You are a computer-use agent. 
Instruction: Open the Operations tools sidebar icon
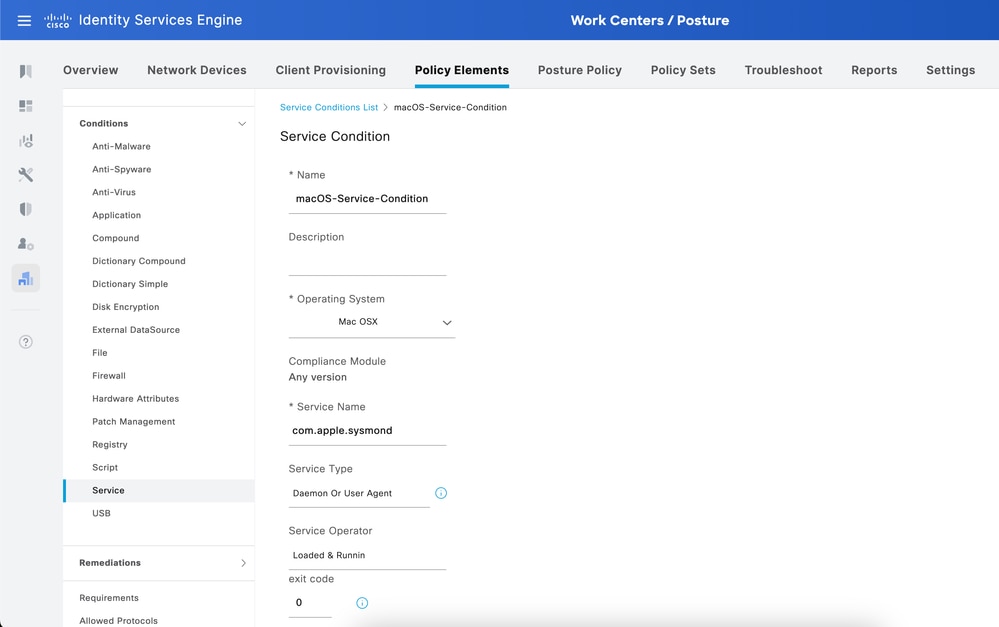pyautogui.click(x=25, y=175)
